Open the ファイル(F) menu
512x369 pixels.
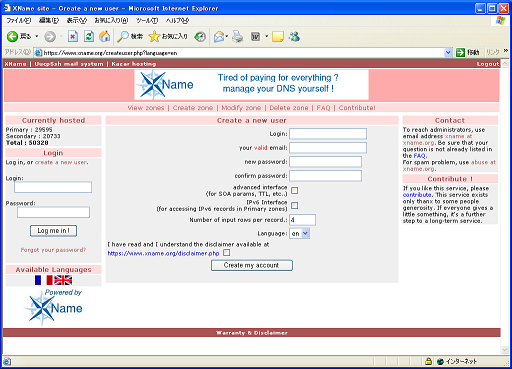pos(19,21)
